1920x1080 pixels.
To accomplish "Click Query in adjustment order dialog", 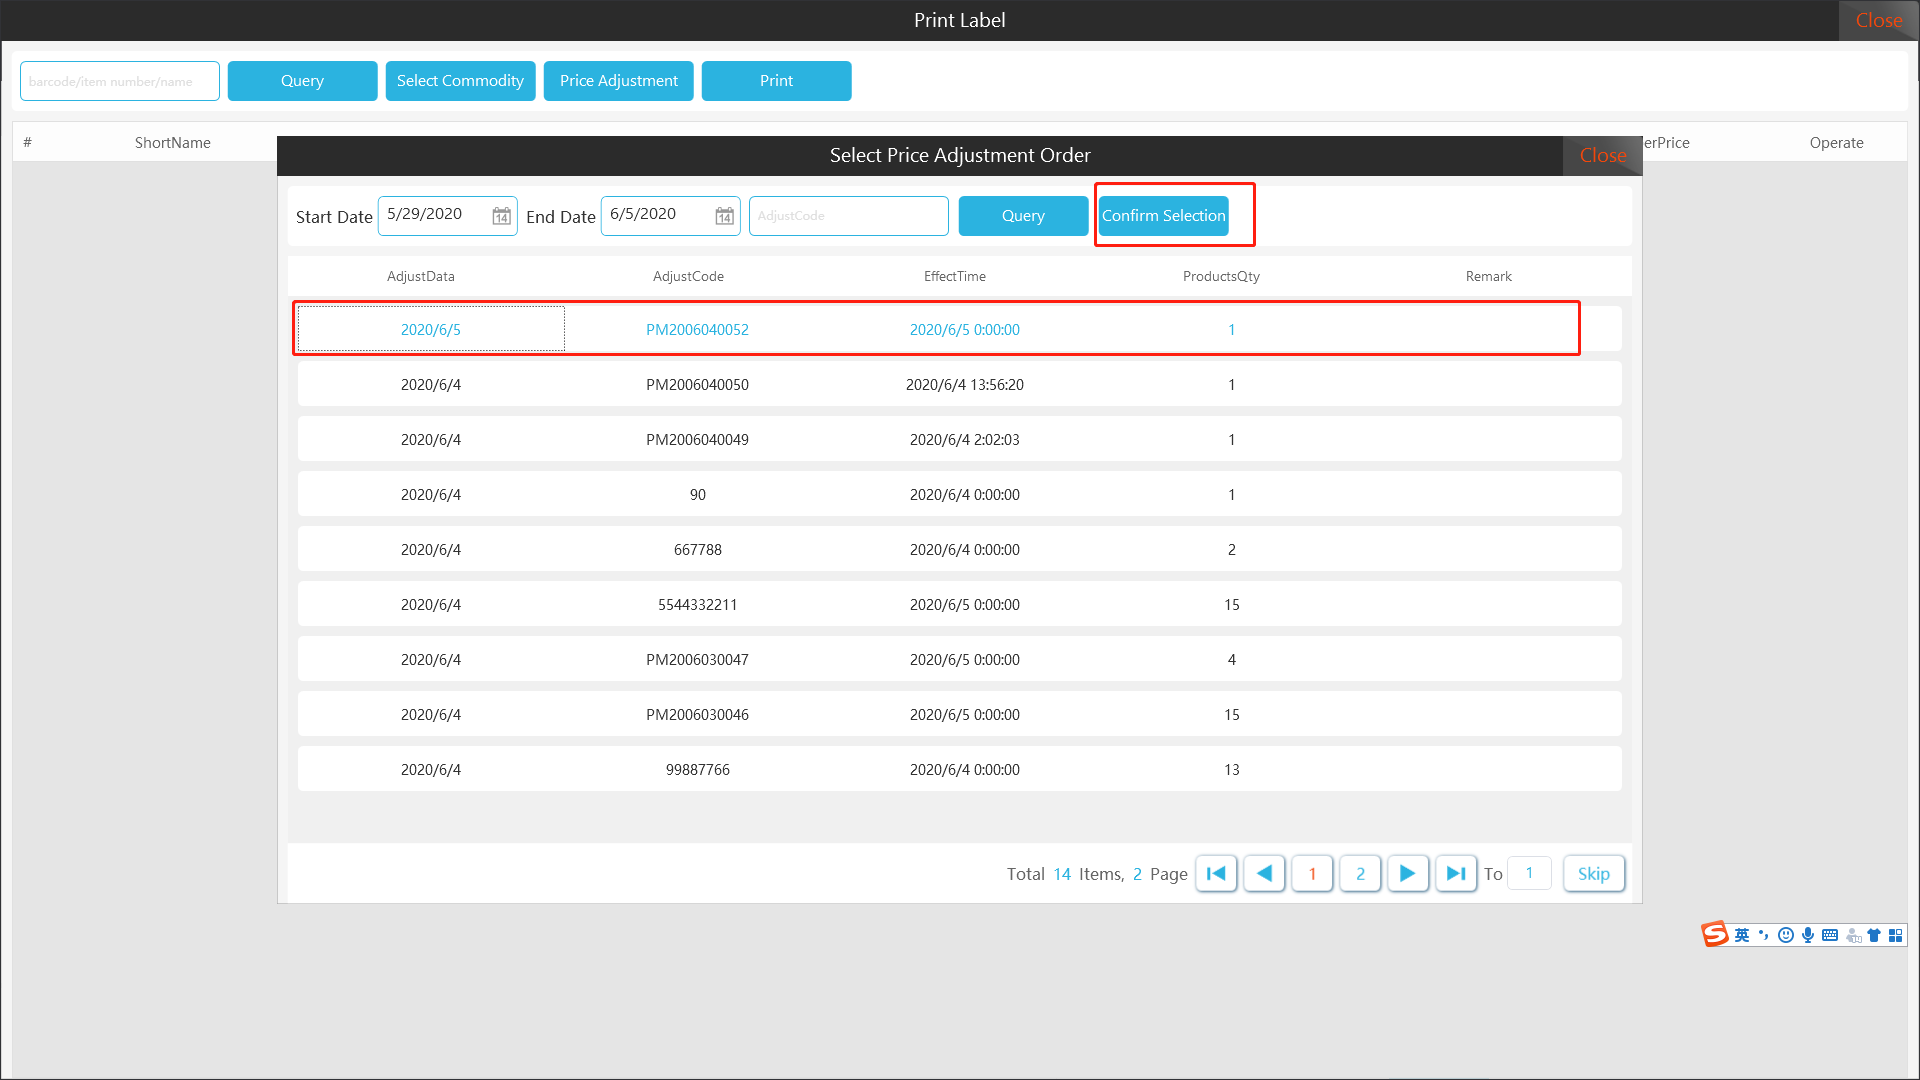I will point(1023,216).
